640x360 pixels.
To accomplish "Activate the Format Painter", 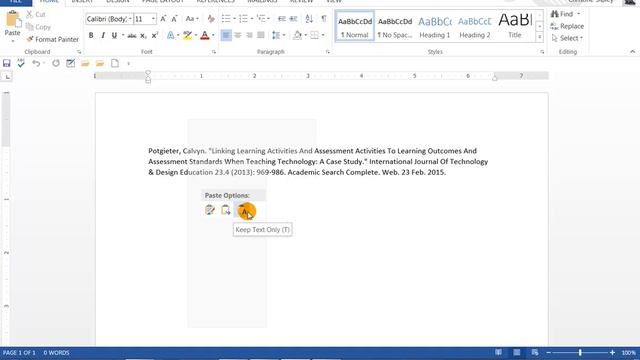I will tap(52, 39).
